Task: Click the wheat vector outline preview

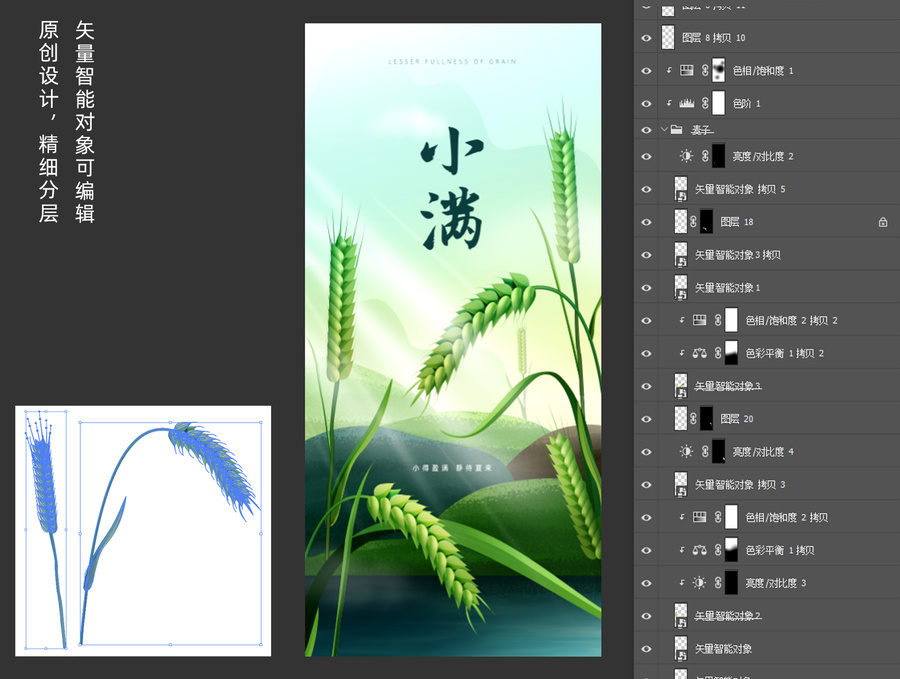Action: (x=143, y=531)
